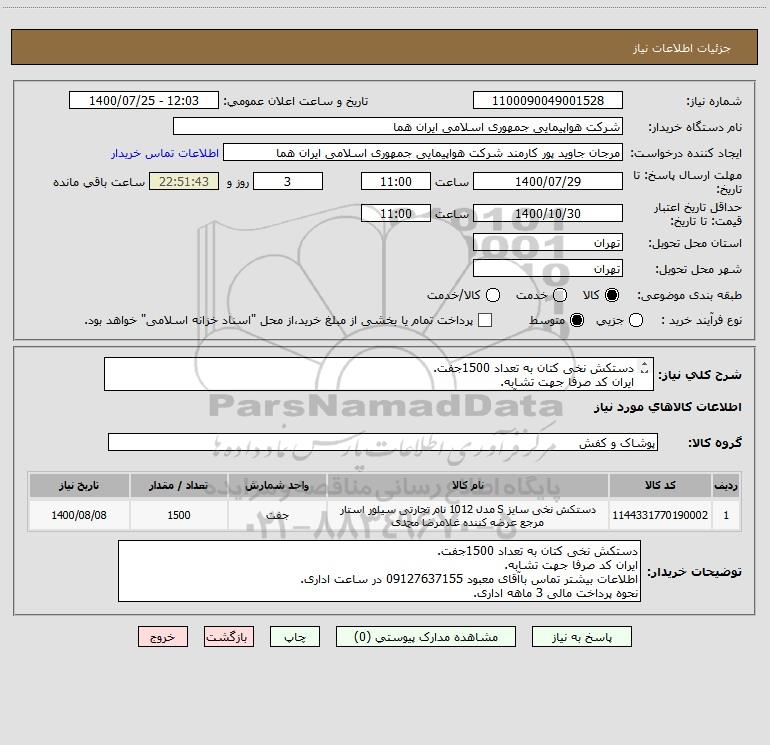Click the response deadline hour field 11:00
Viewport: 770px width, 745px height.
pyautogui.click(x=396, y=181)
